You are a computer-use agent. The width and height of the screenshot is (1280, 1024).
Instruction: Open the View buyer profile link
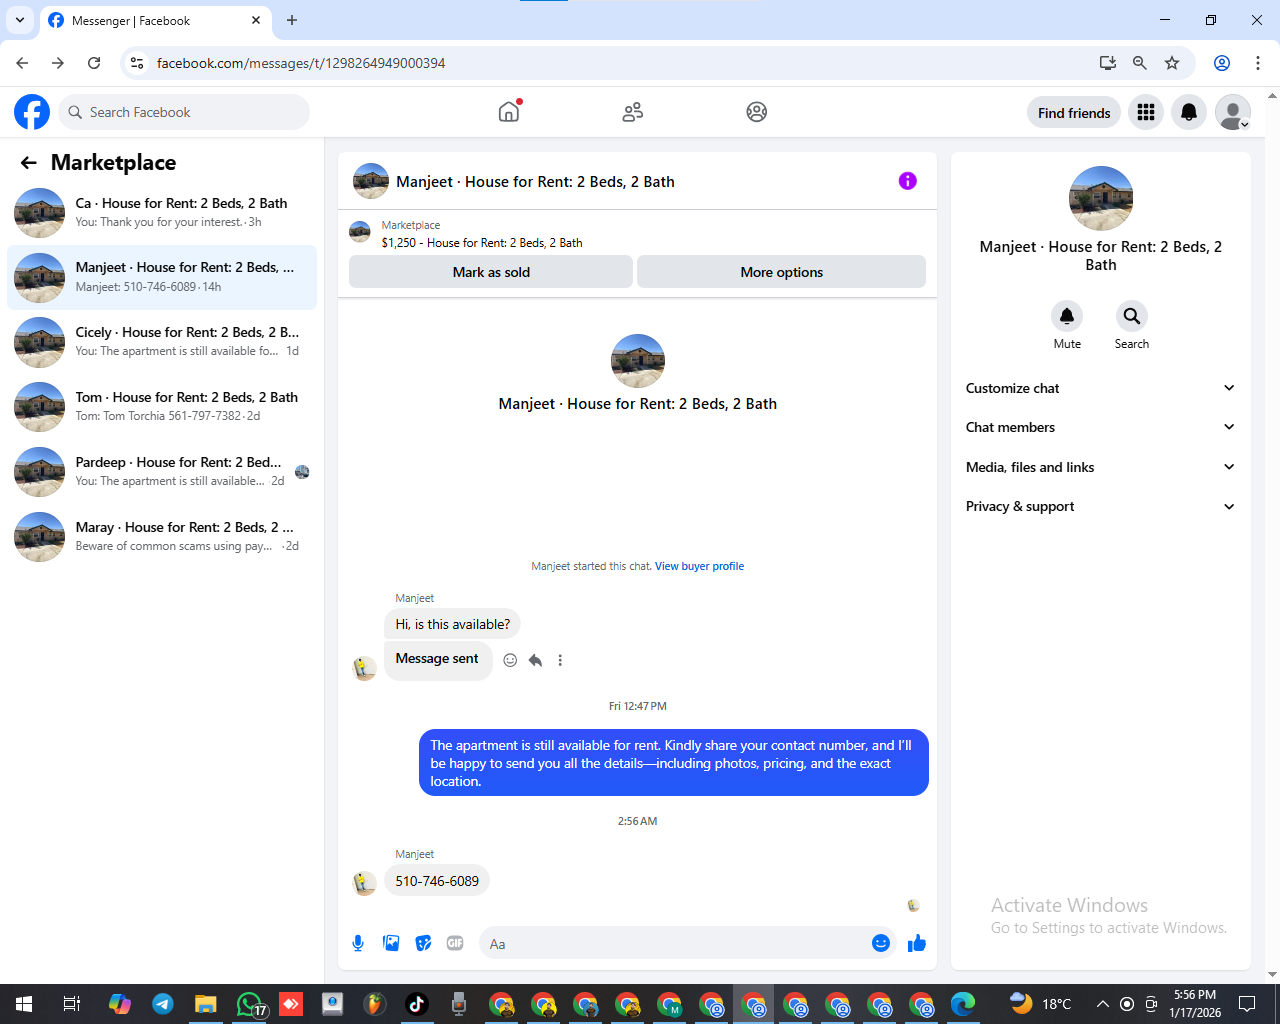[x=699, y=566]
